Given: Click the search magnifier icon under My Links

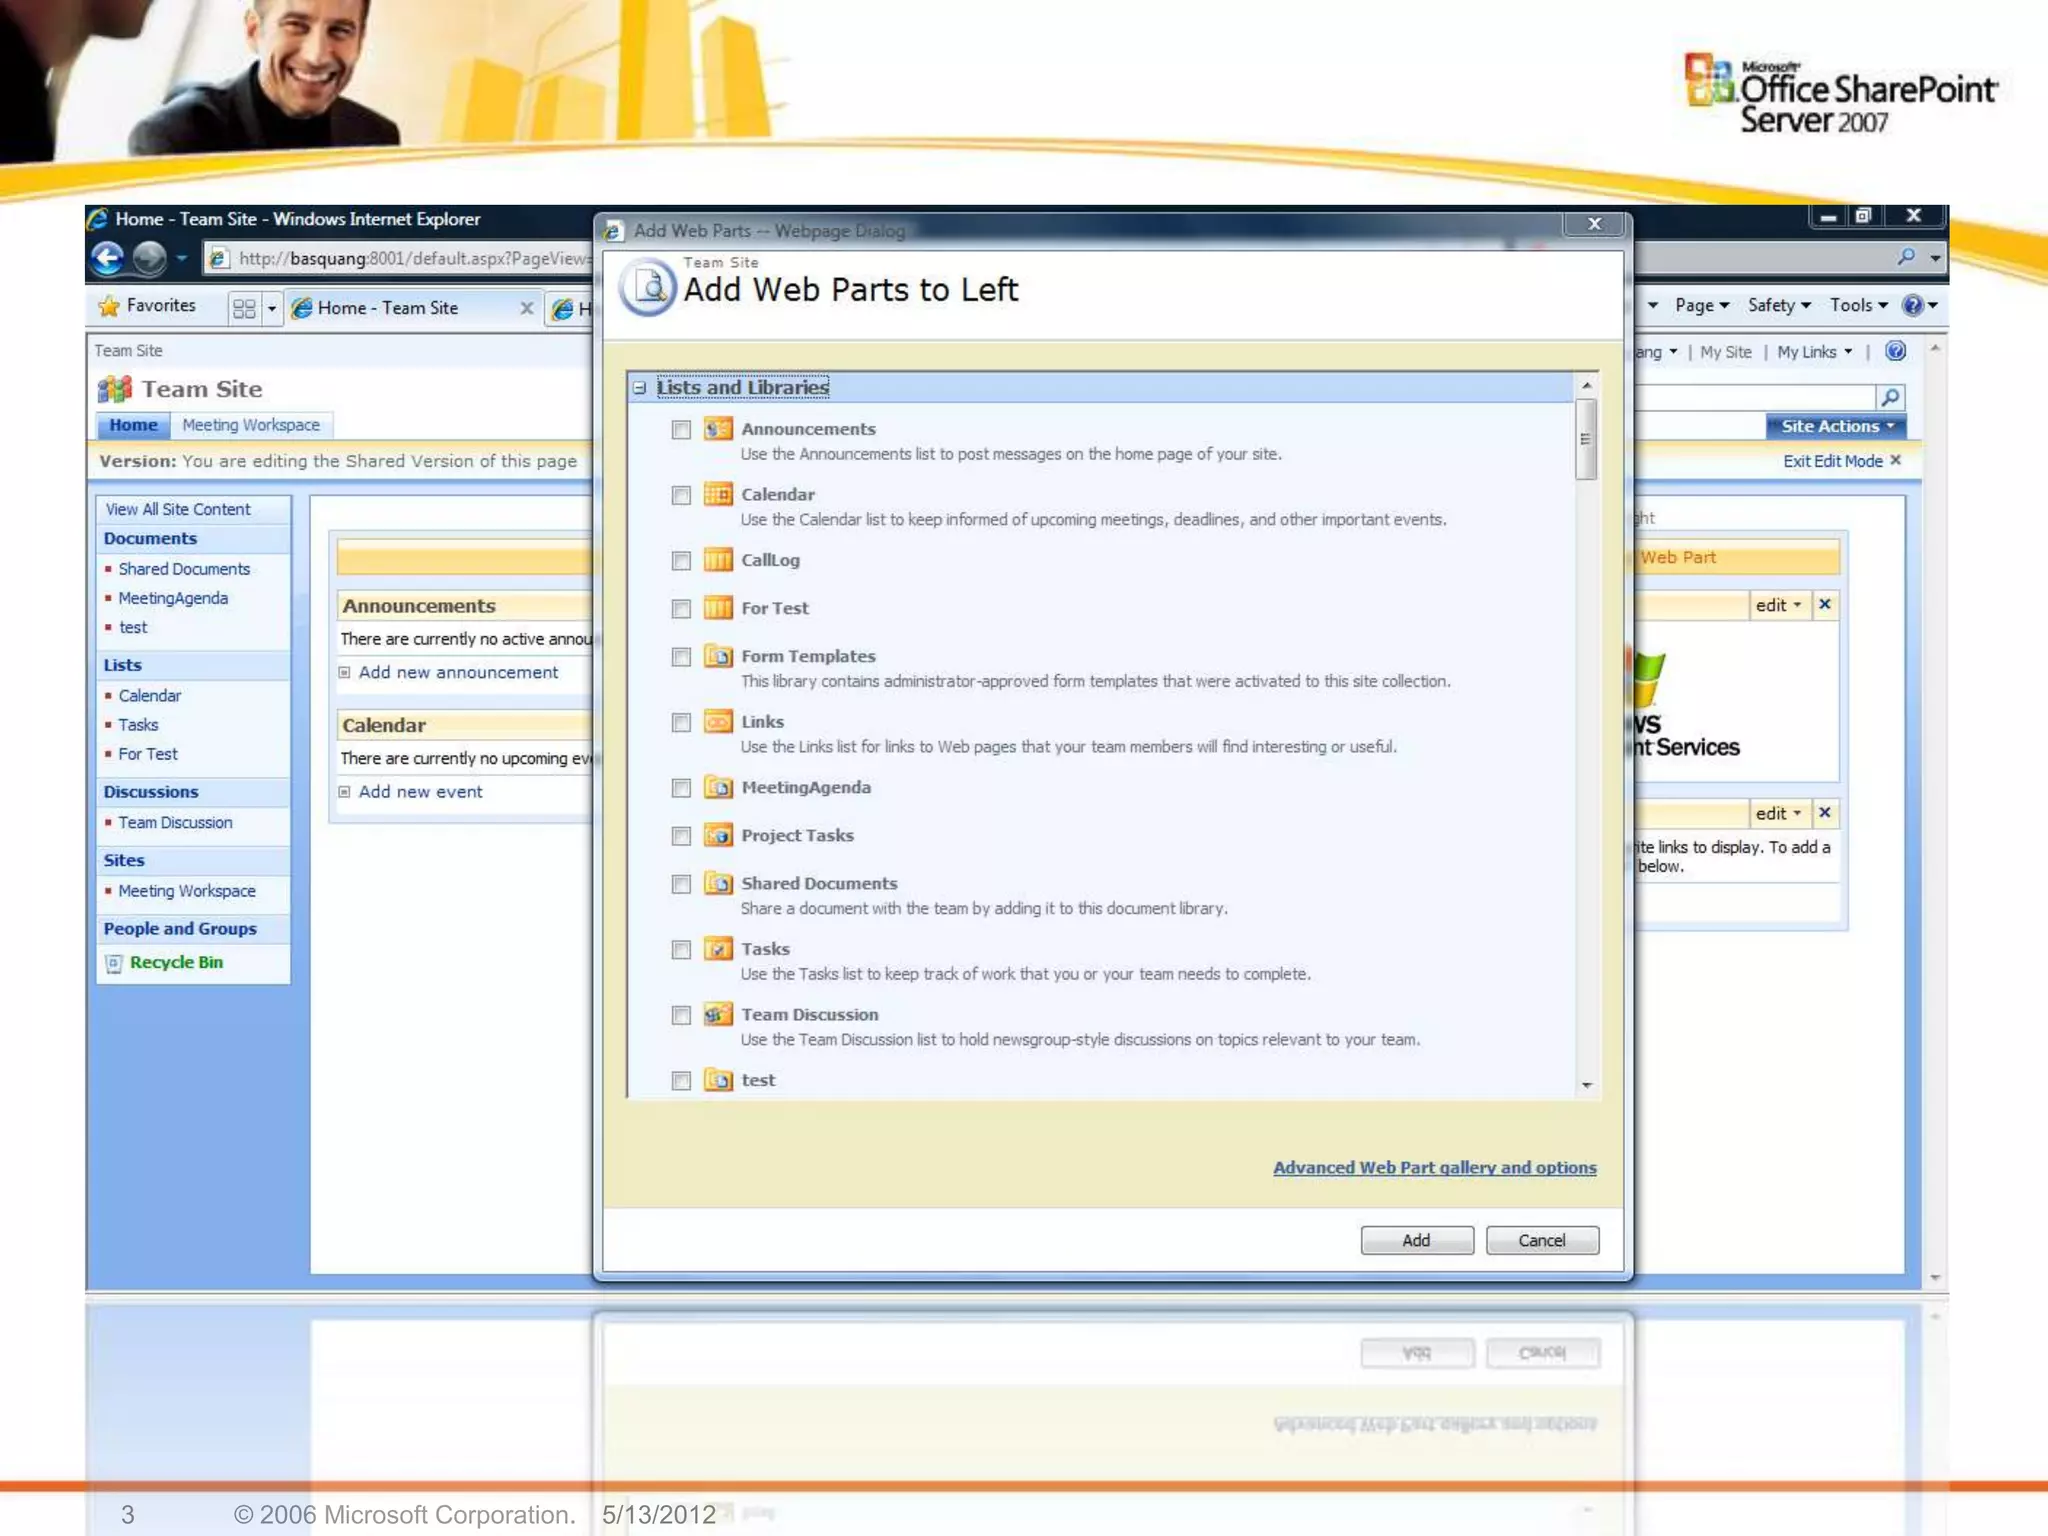Looking at the screenshot, I should pos(1889,397).
